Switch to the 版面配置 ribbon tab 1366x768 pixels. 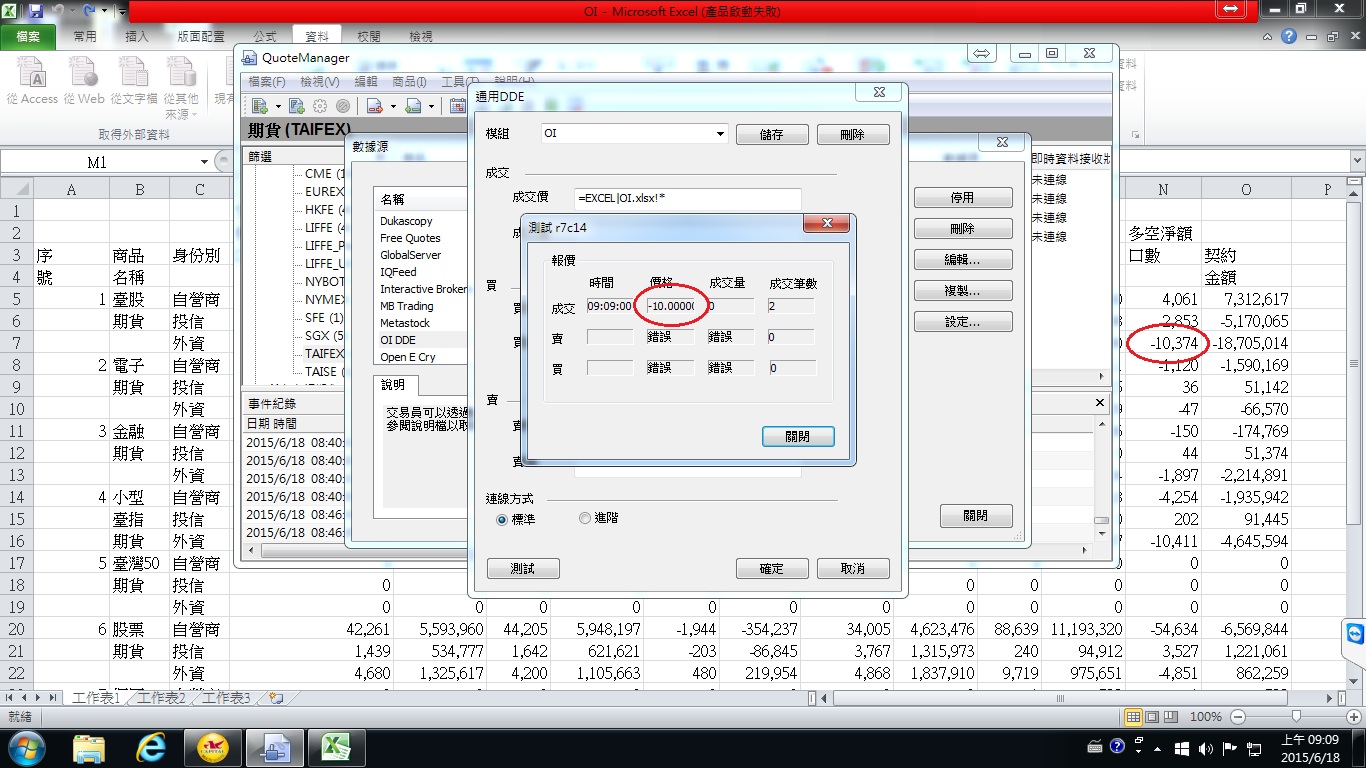pyautogui.click(x=201, y=36)
